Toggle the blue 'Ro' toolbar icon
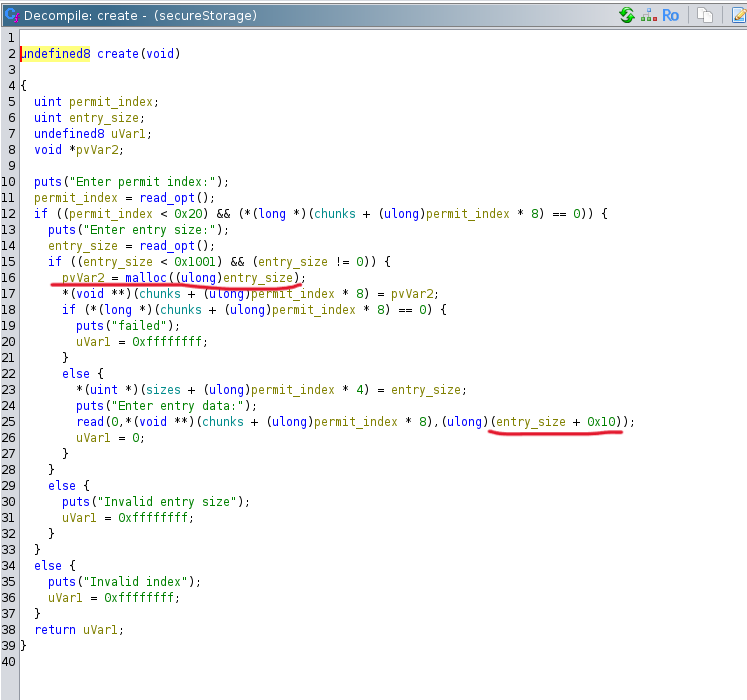This screenshot has height=700, width=747. click(x=670, y=15)
